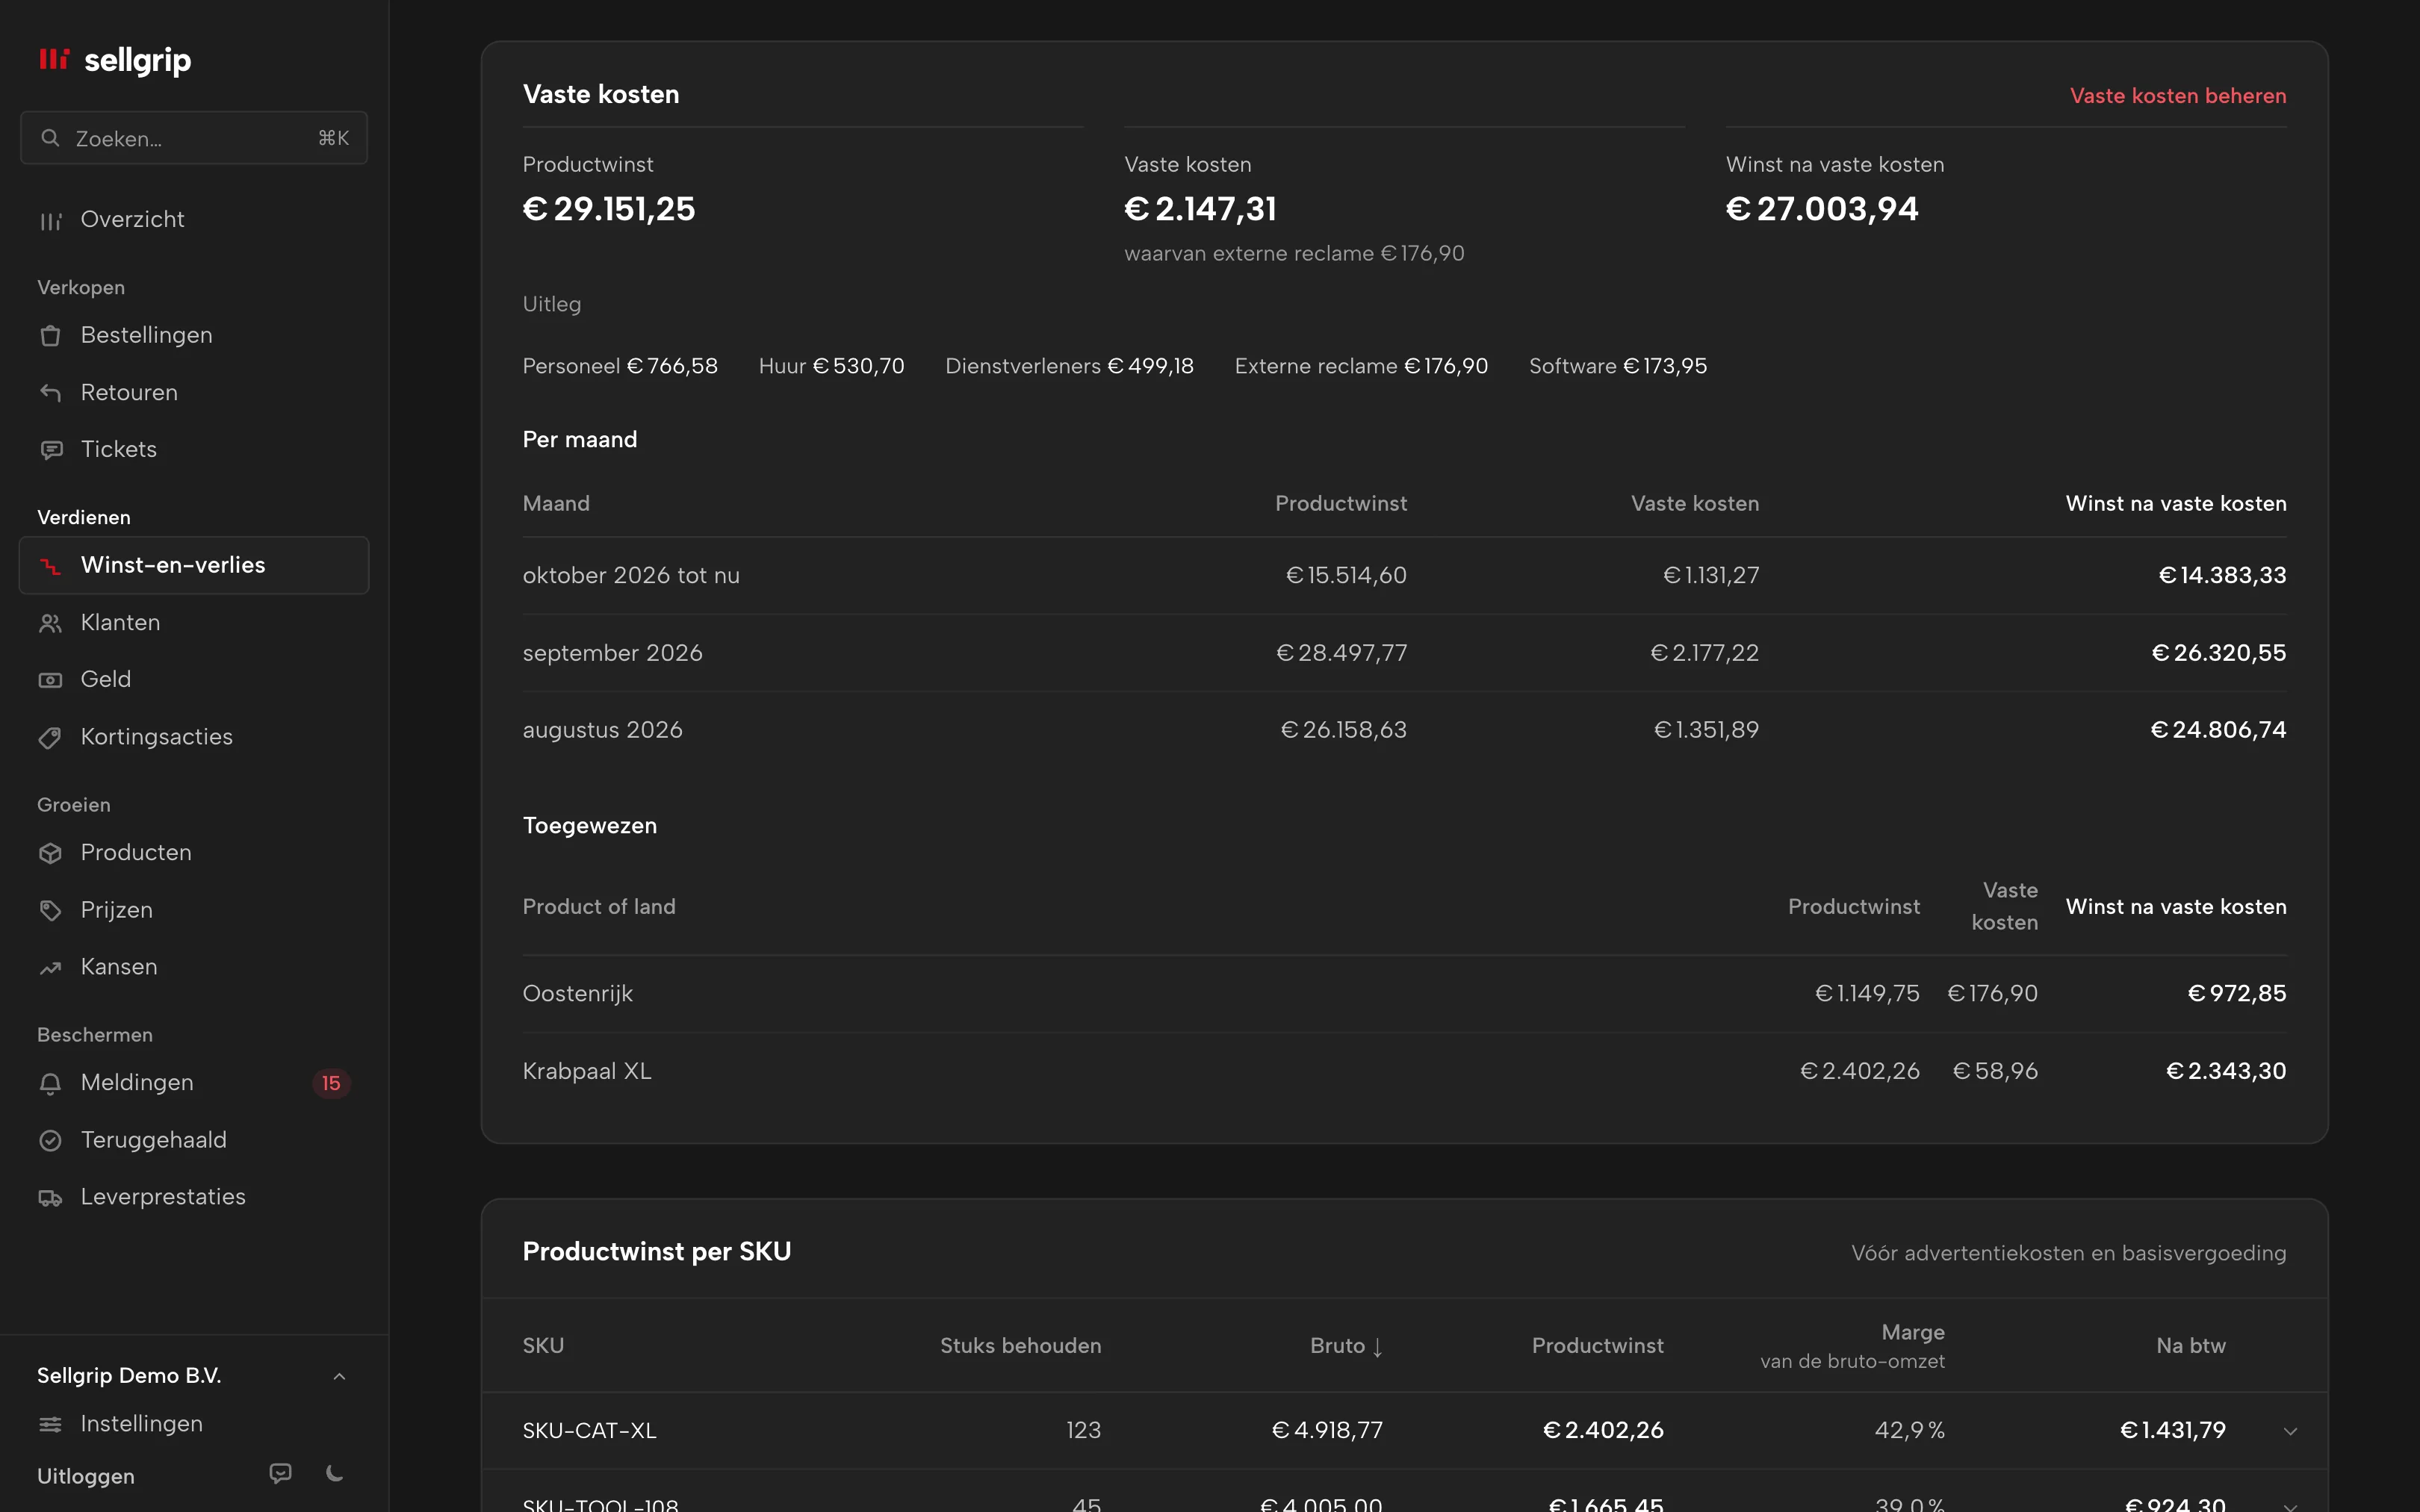Screen dimensions: 2420x1512
Task: Click the sellgrip logo icon
Action: pyautogui.click(x=54, y=60)
